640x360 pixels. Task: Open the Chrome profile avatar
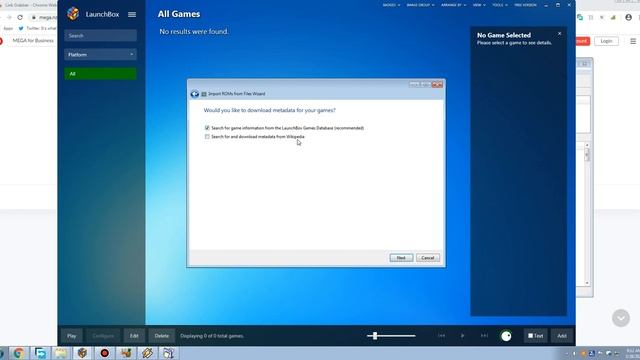629,18
